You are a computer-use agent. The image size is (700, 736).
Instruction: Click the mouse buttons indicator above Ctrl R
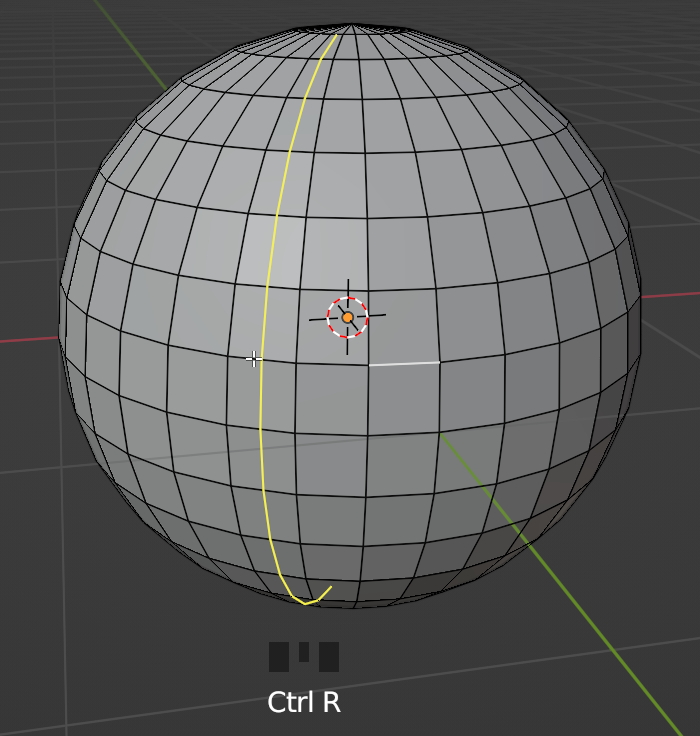tap(304, 657)
